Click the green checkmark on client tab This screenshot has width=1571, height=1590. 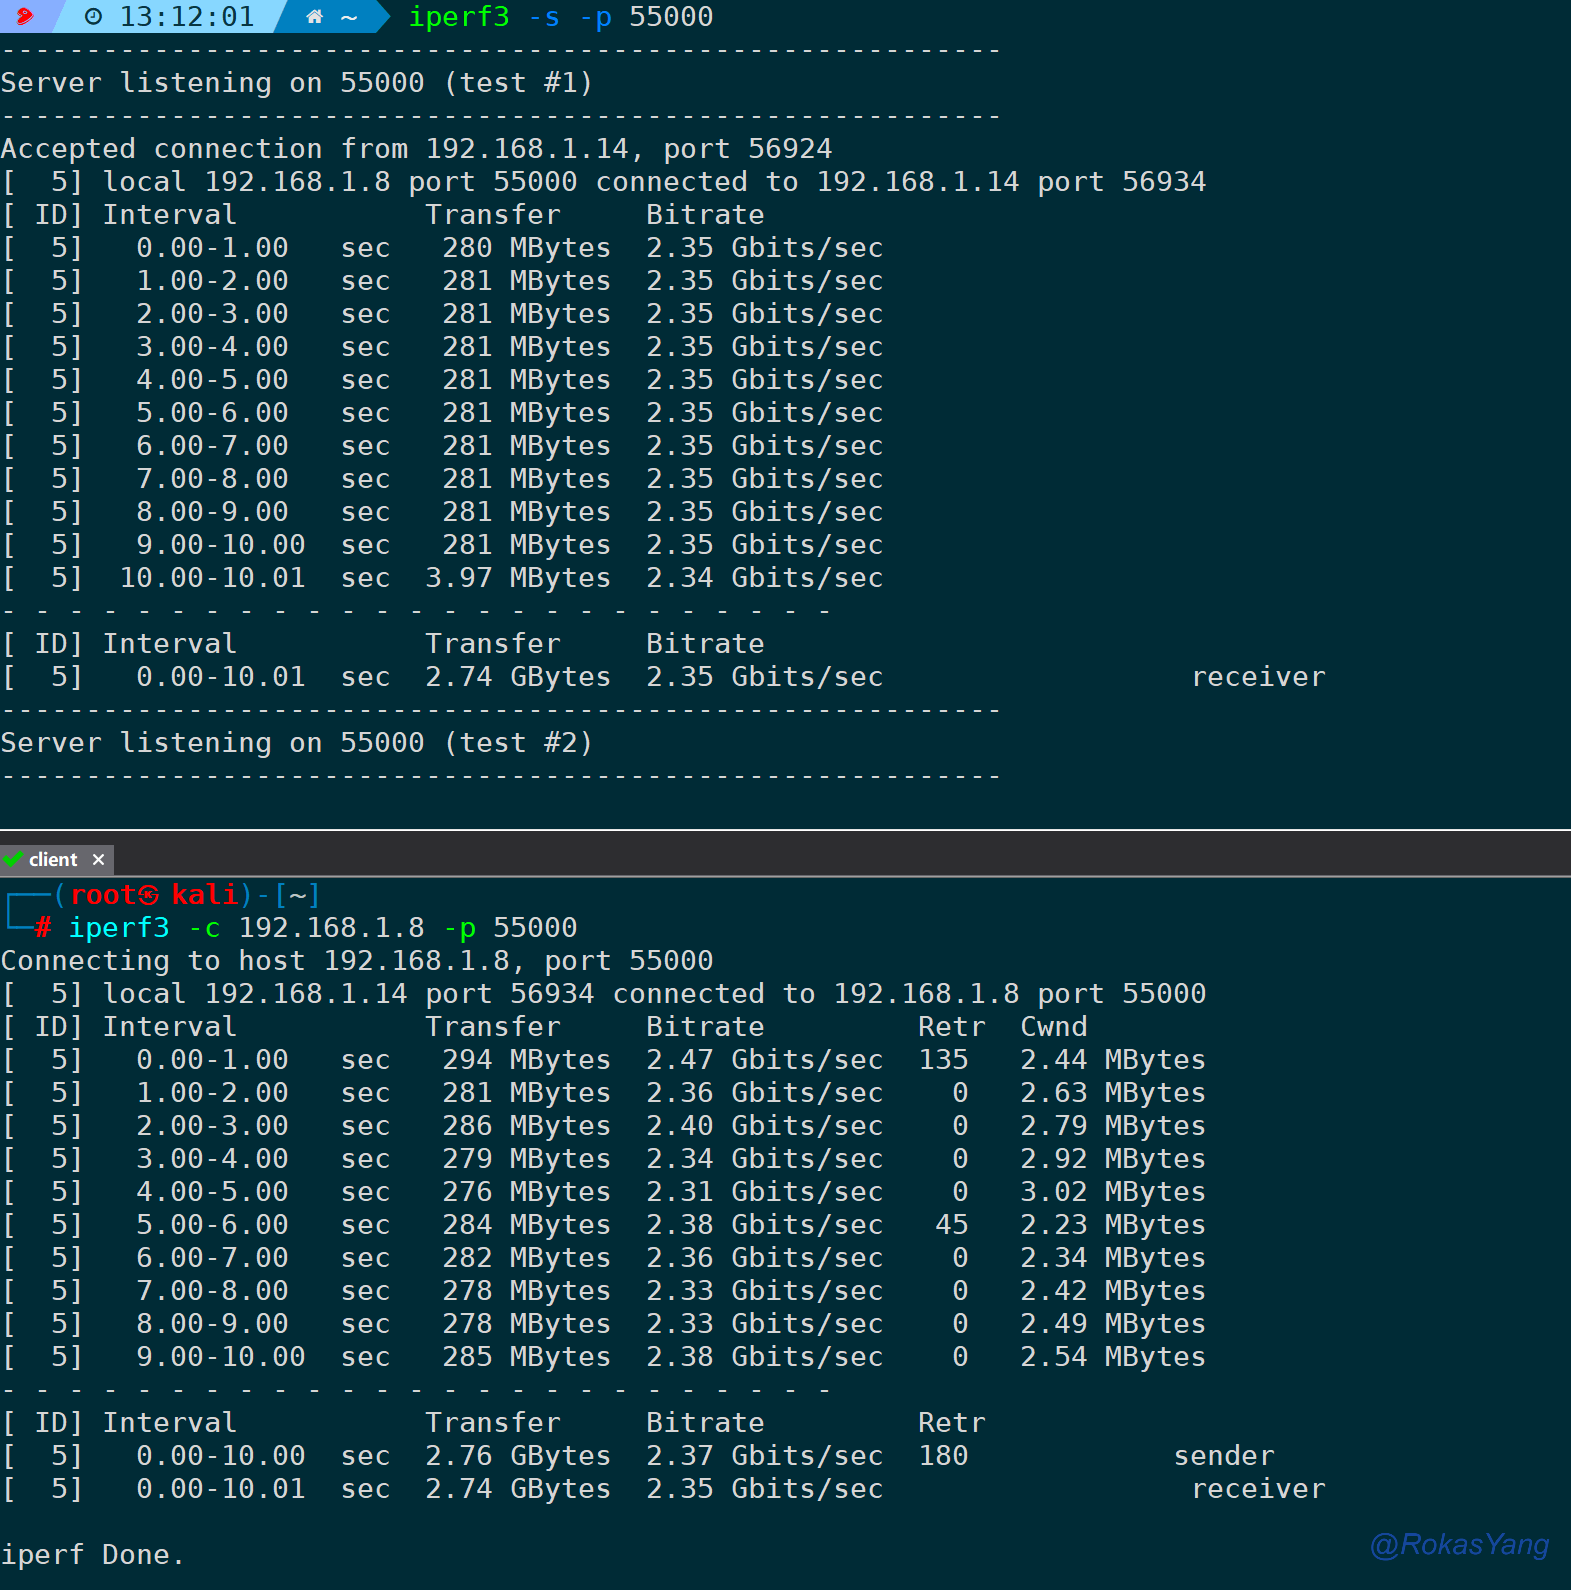[x=13, y=859]
